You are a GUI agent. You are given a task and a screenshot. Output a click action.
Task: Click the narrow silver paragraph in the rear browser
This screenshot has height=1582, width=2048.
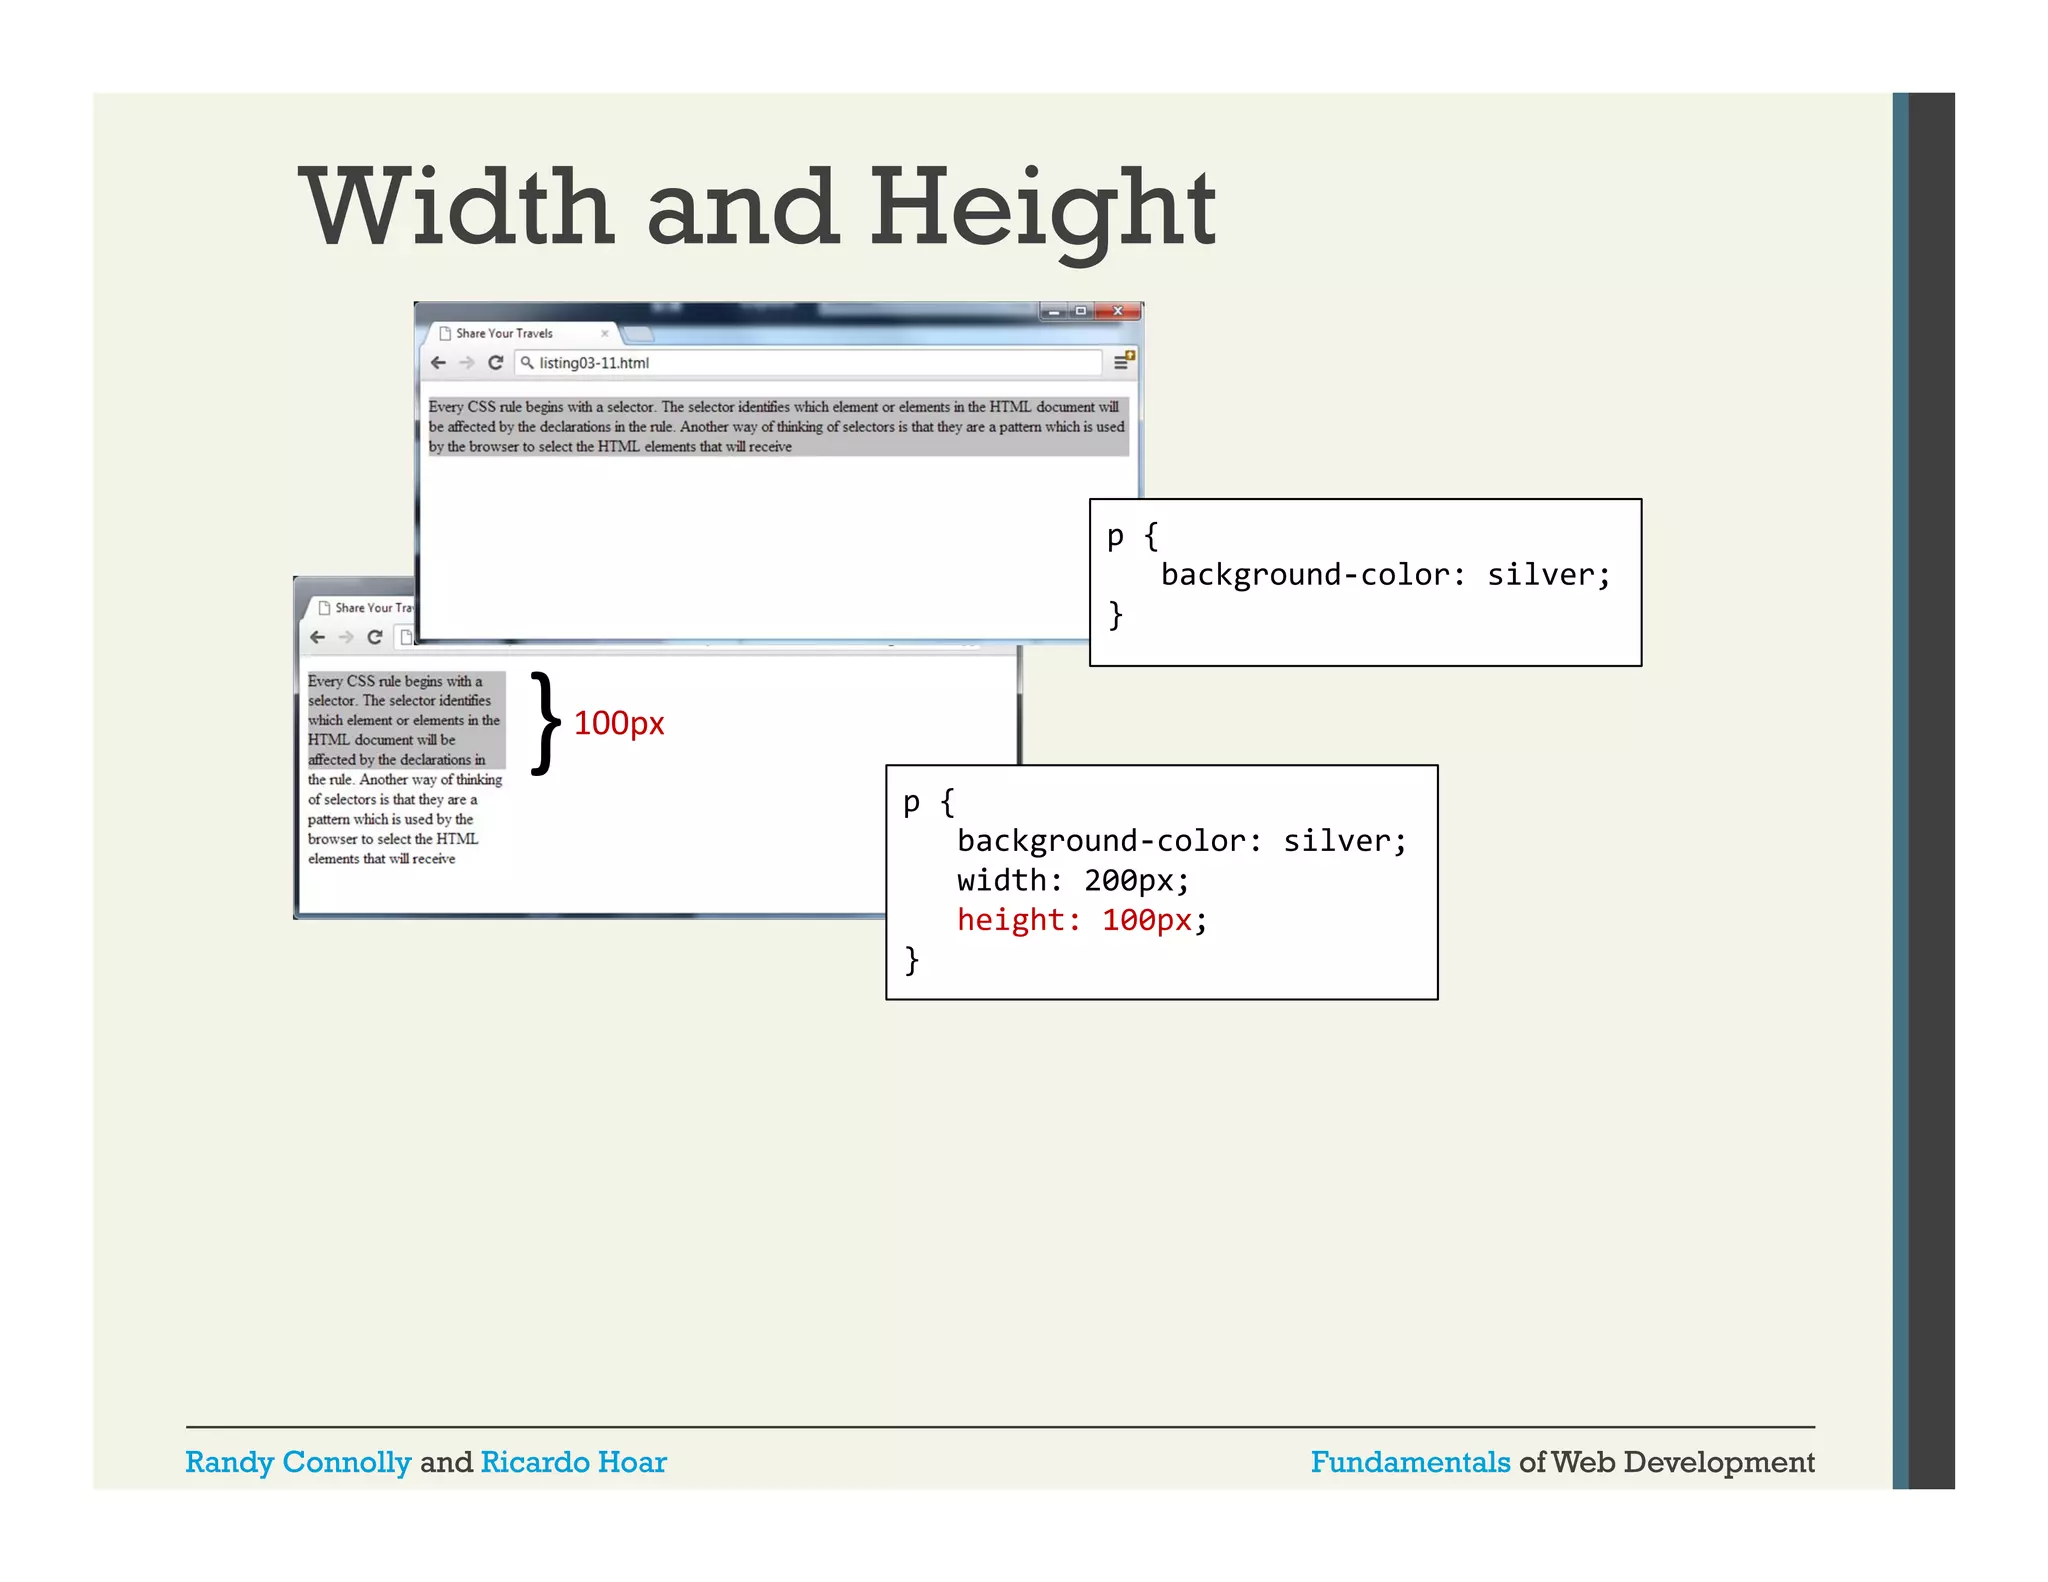(406, 720)
